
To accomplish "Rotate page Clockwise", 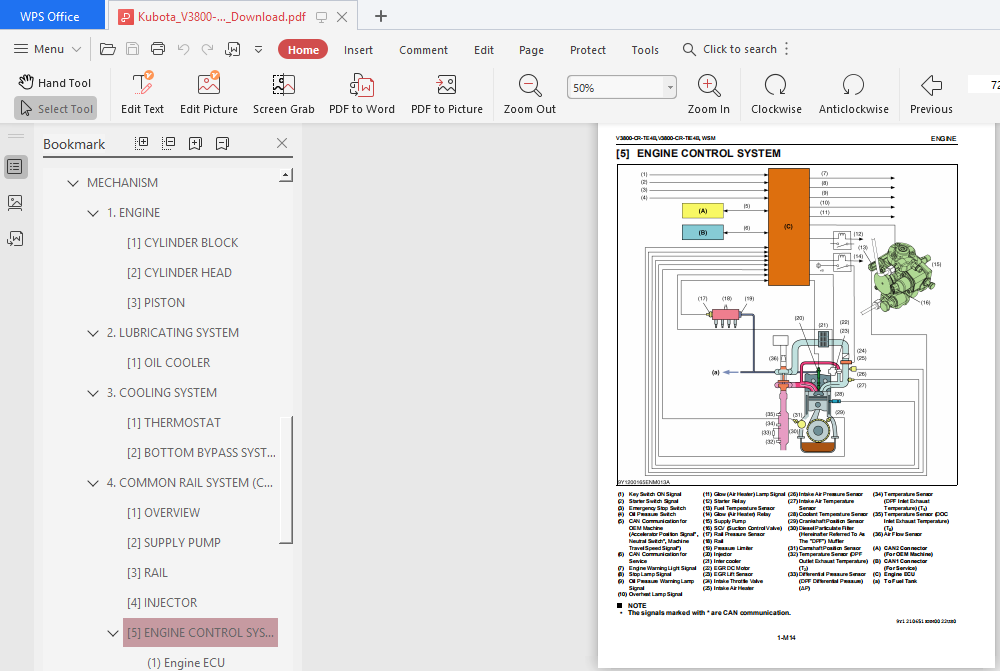I will pos(776,93).
